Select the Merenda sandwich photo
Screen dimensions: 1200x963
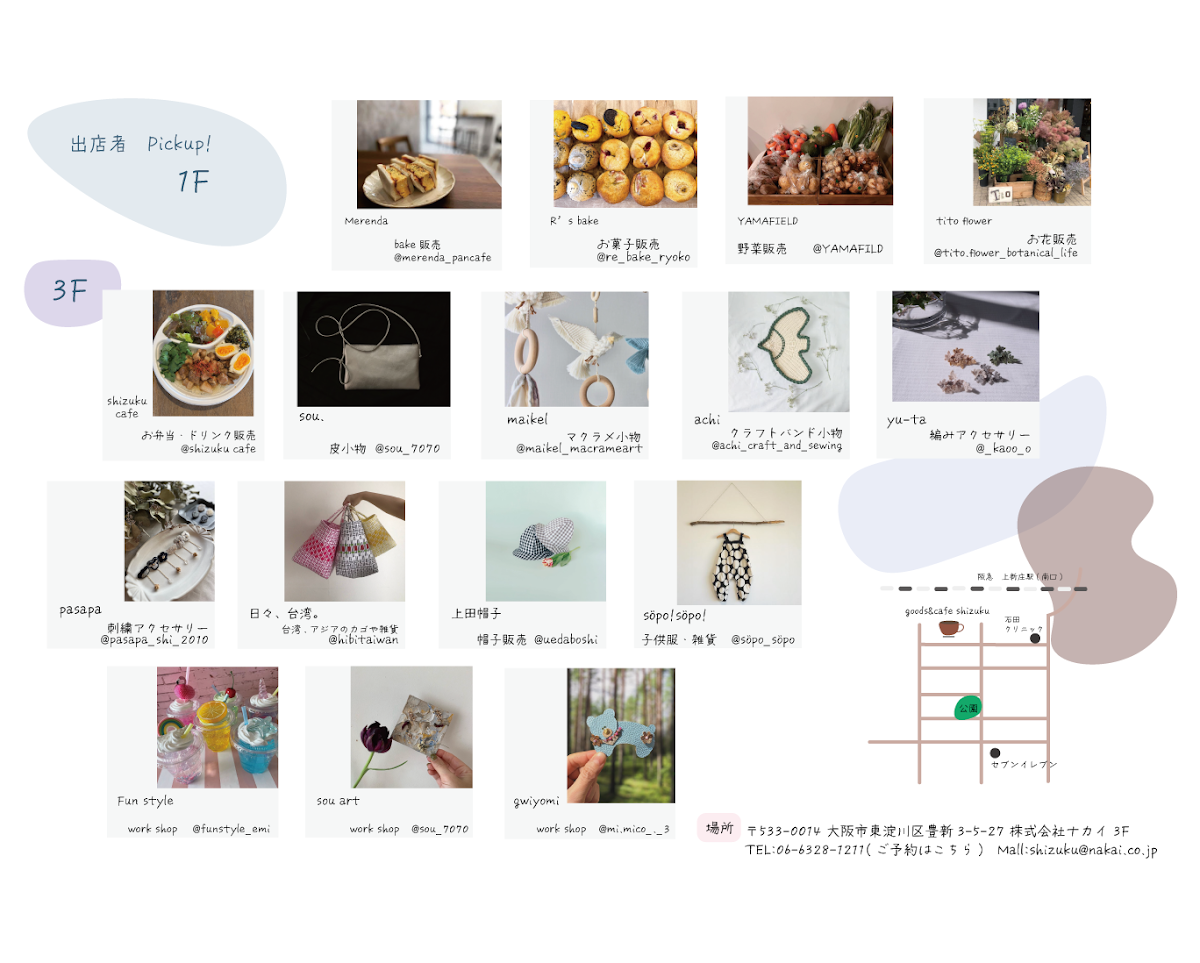coord(429,154)
